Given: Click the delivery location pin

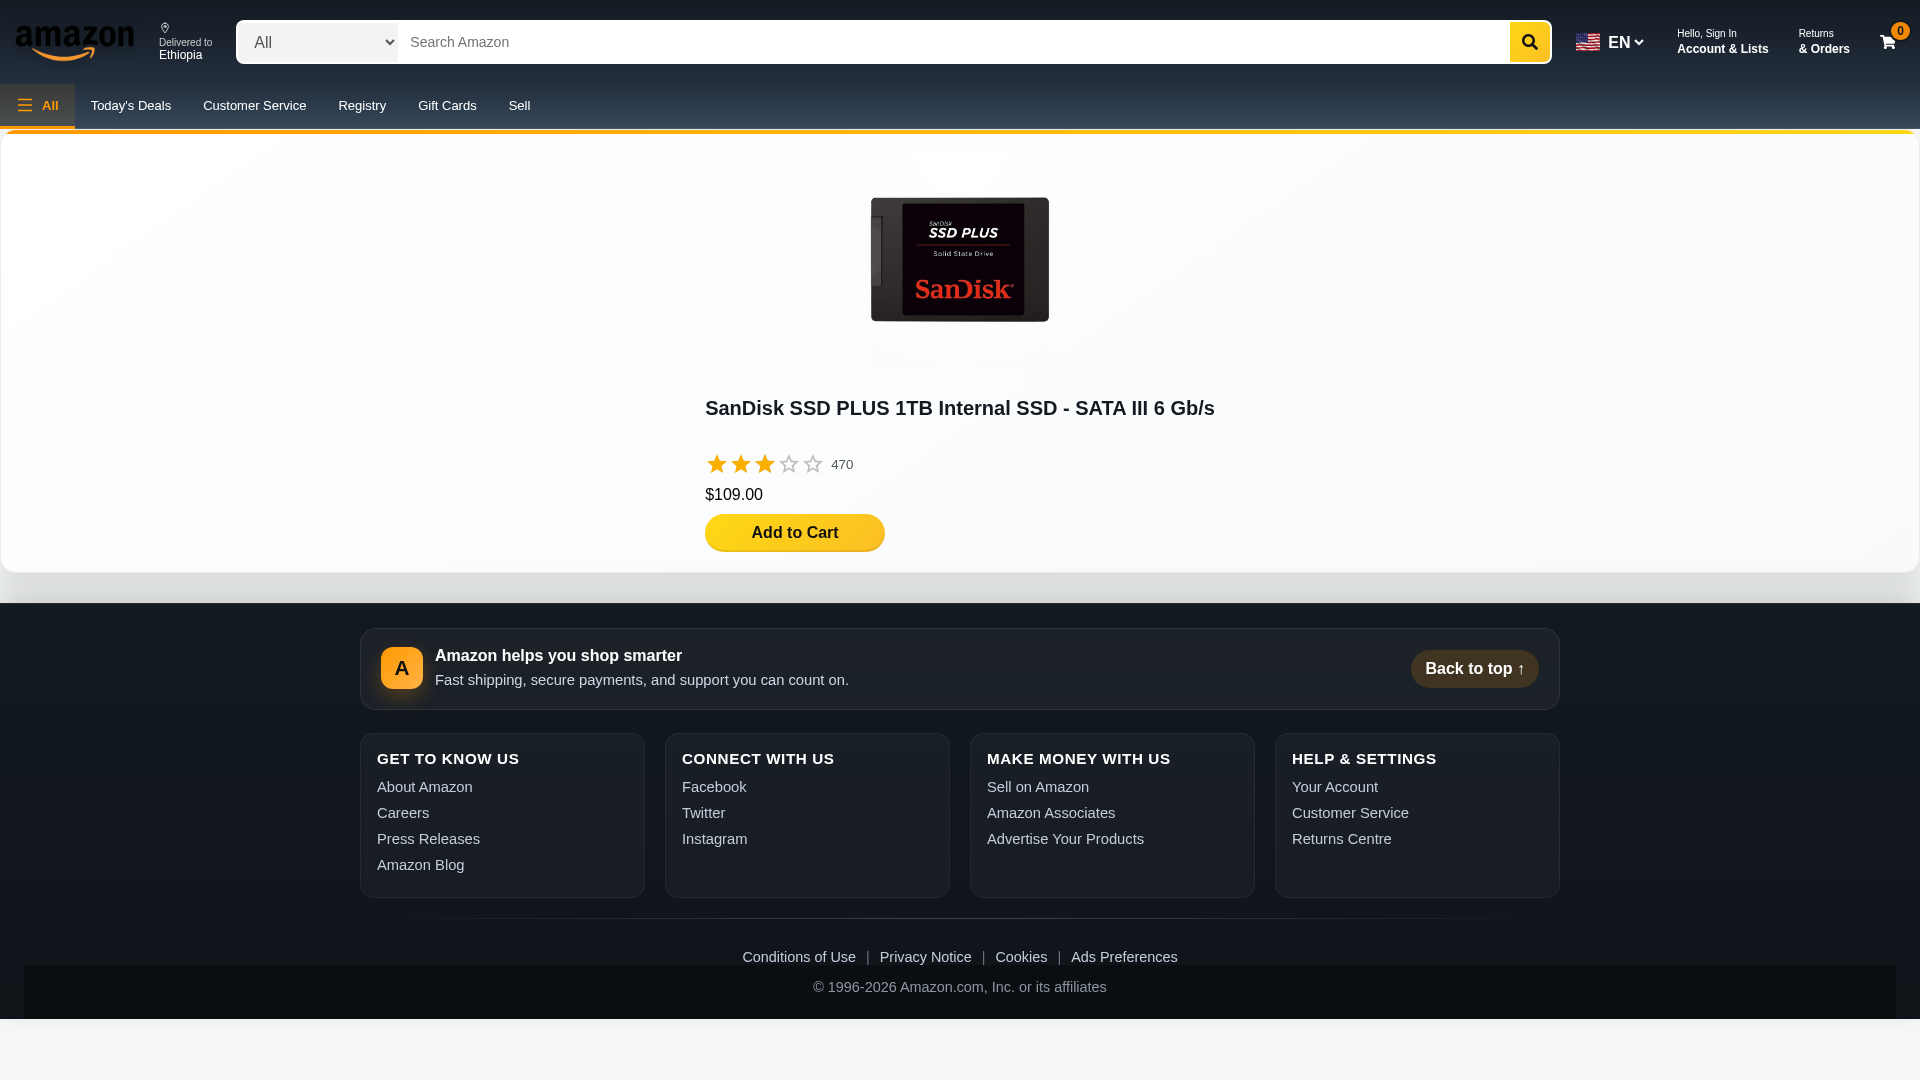Looking at the screenshot, I should [x=165, y=28].
